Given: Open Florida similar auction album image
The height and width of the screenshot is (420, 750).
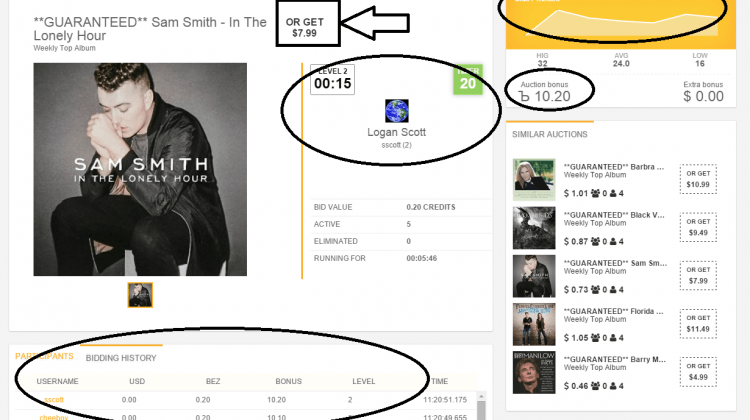Looking at the screenshot, I should [x=534, y=324].
